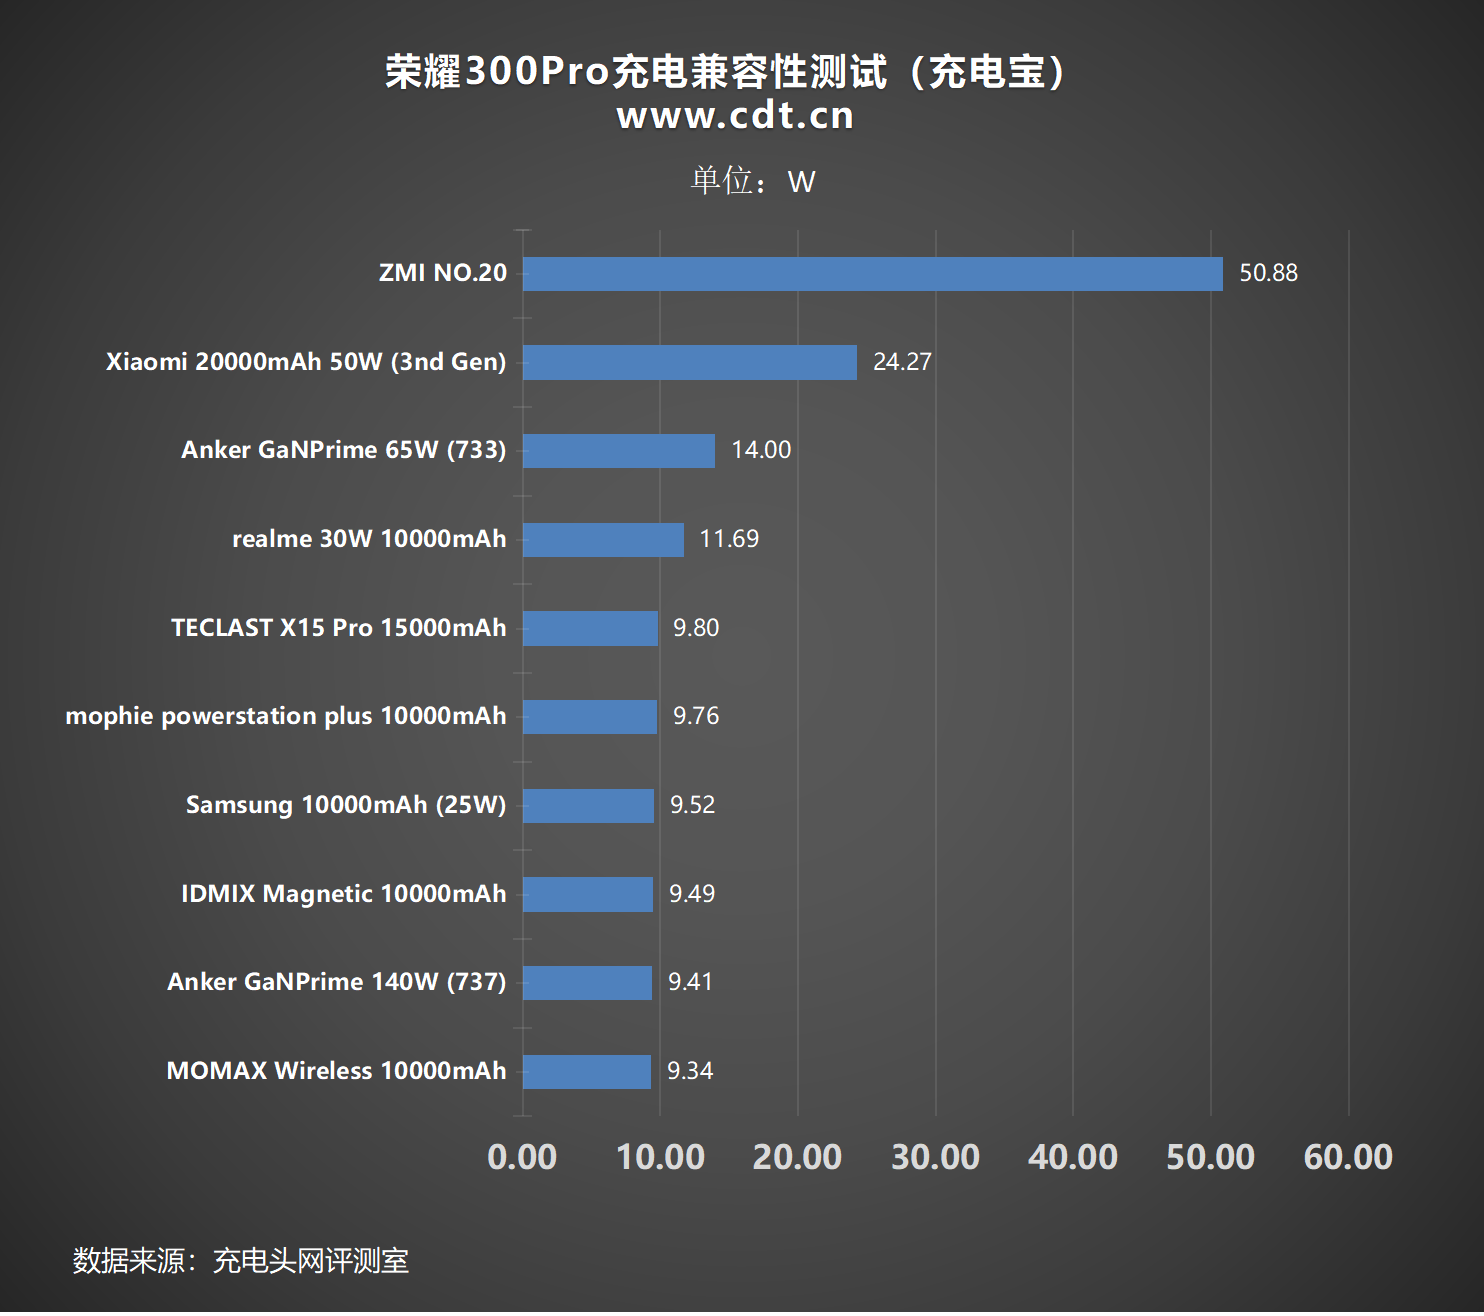Click the unit label 单位：W

753,181
